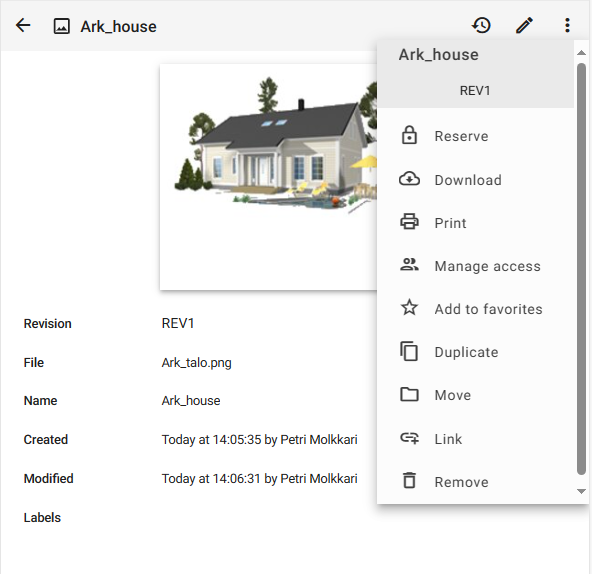This screenshot has height=574, width=592.
Task: Click the padlock Reserve icon
Action: (409, 136)
